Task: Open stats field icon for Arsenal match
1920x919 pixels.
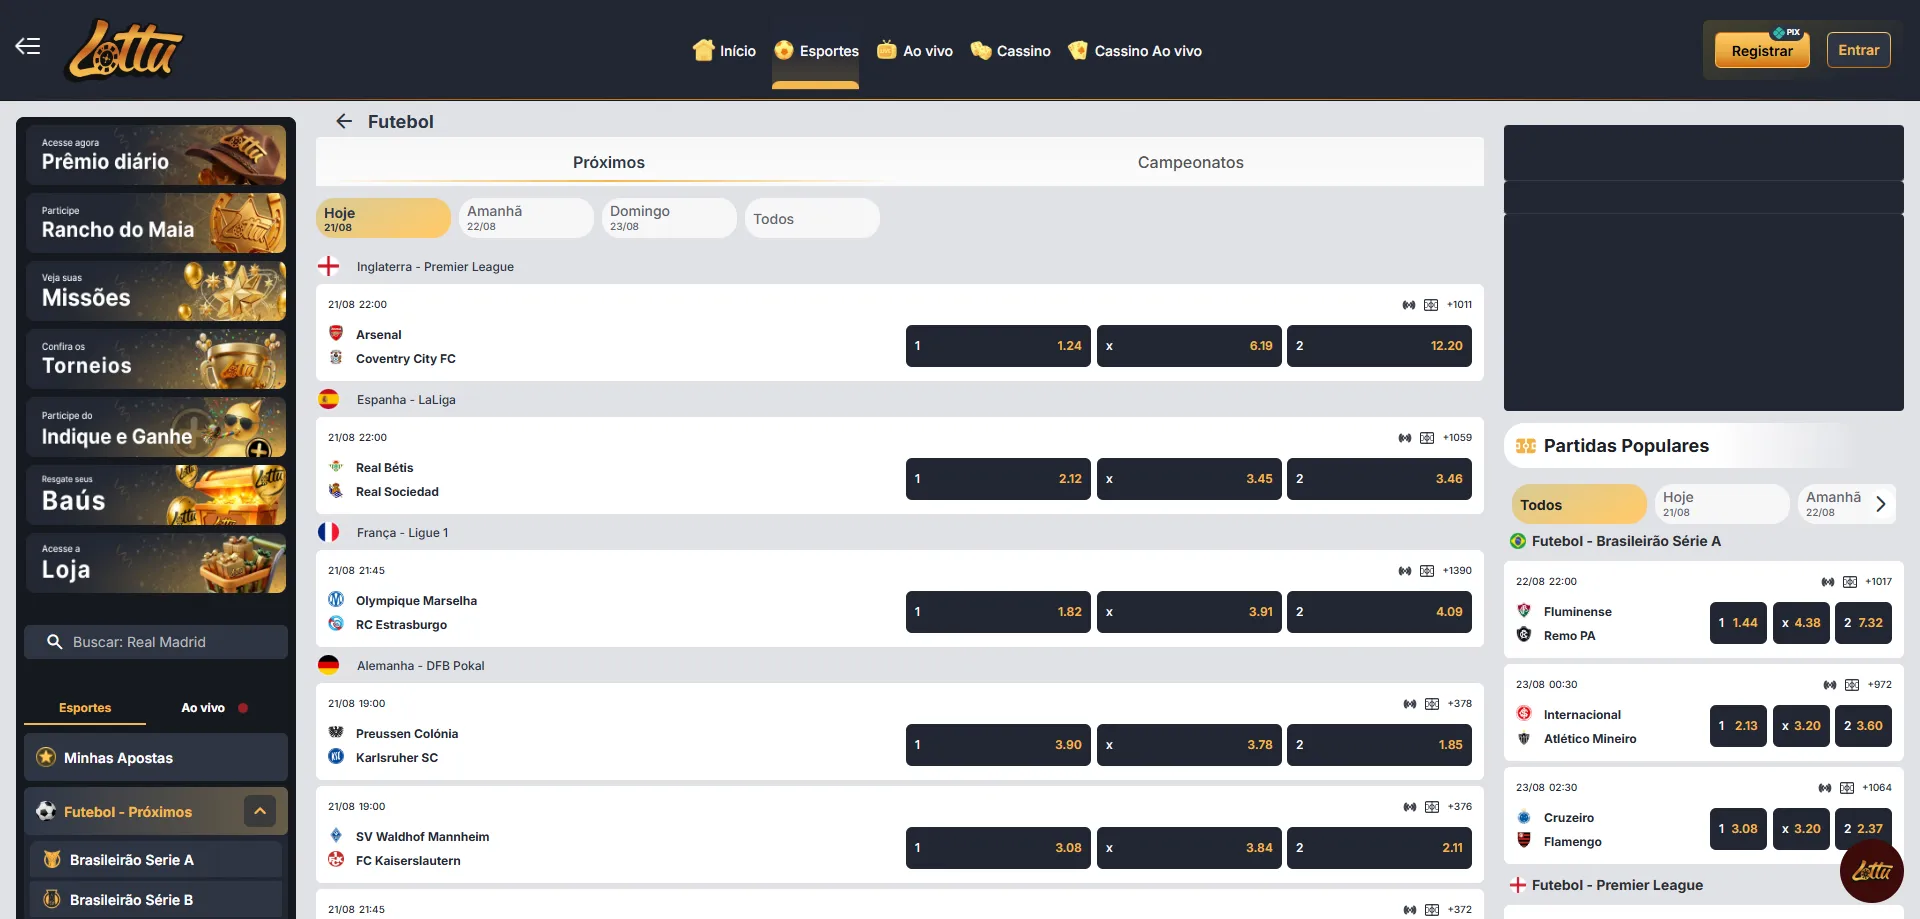Action: click(x=1431, y=305)
